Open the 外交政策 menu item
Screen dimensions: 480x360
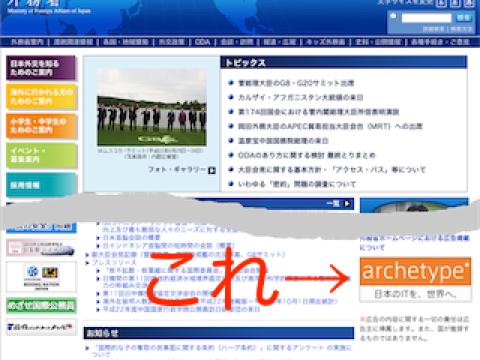coord(171,42)
